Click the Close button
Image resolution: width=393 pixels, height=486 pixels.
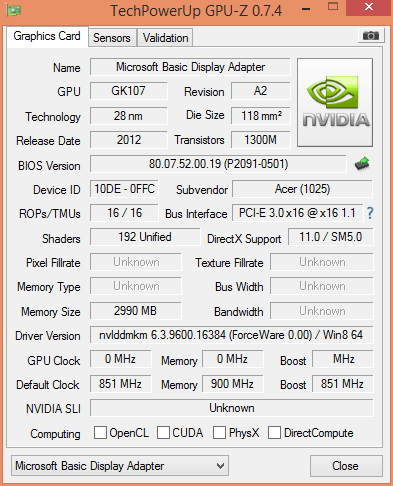point(345,466)
